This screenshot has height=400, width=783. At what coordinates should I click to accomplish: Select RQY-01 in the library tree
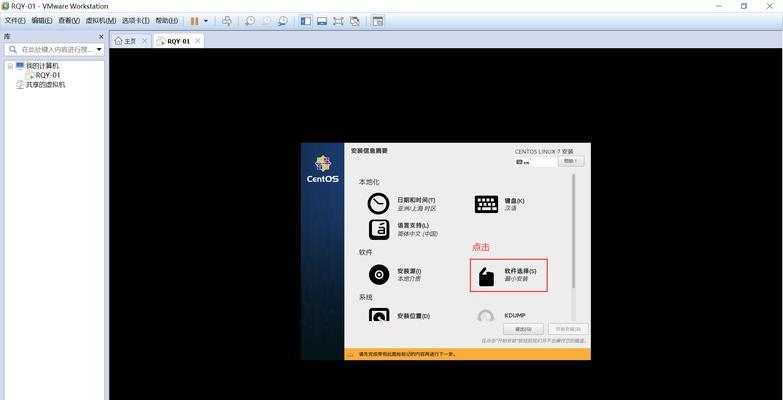point(48,75)
